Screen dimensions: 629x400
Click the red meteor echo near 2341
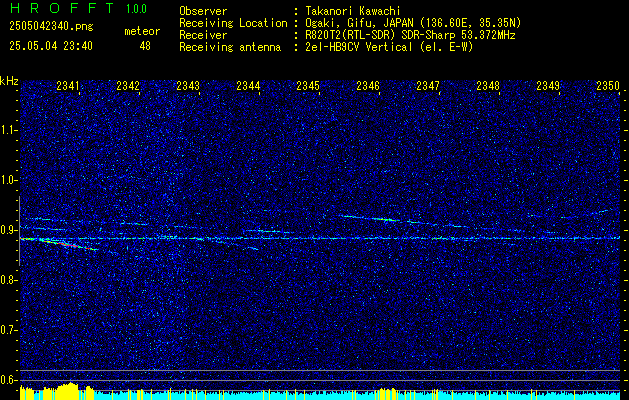pos(68,244)
